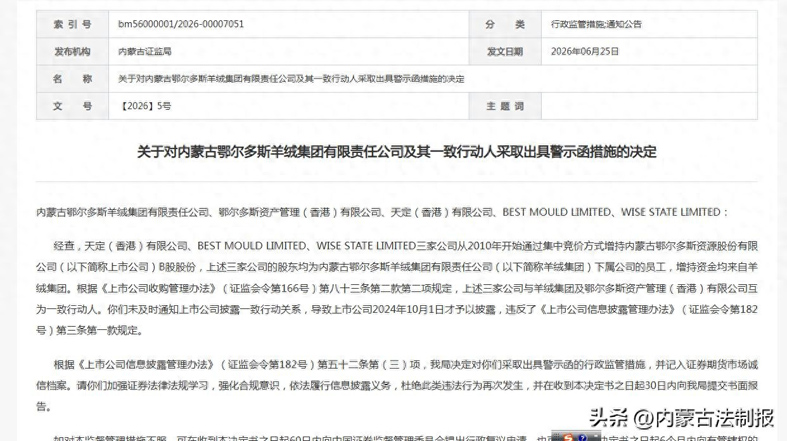This screenshot has width=787, height=441.
Task: Click the bold document headline 关于对内蒙古鄂尔多斯羊绒集团
Action: (397, 152)
